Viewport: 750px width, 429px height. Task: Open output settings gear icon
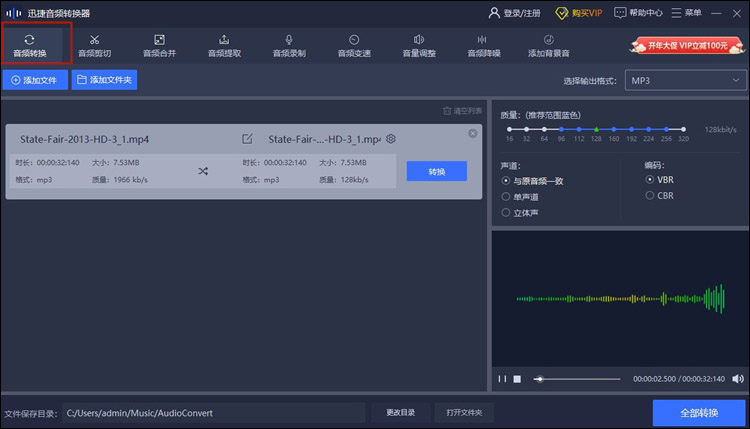pyautogui.click(x=391, y=139)
